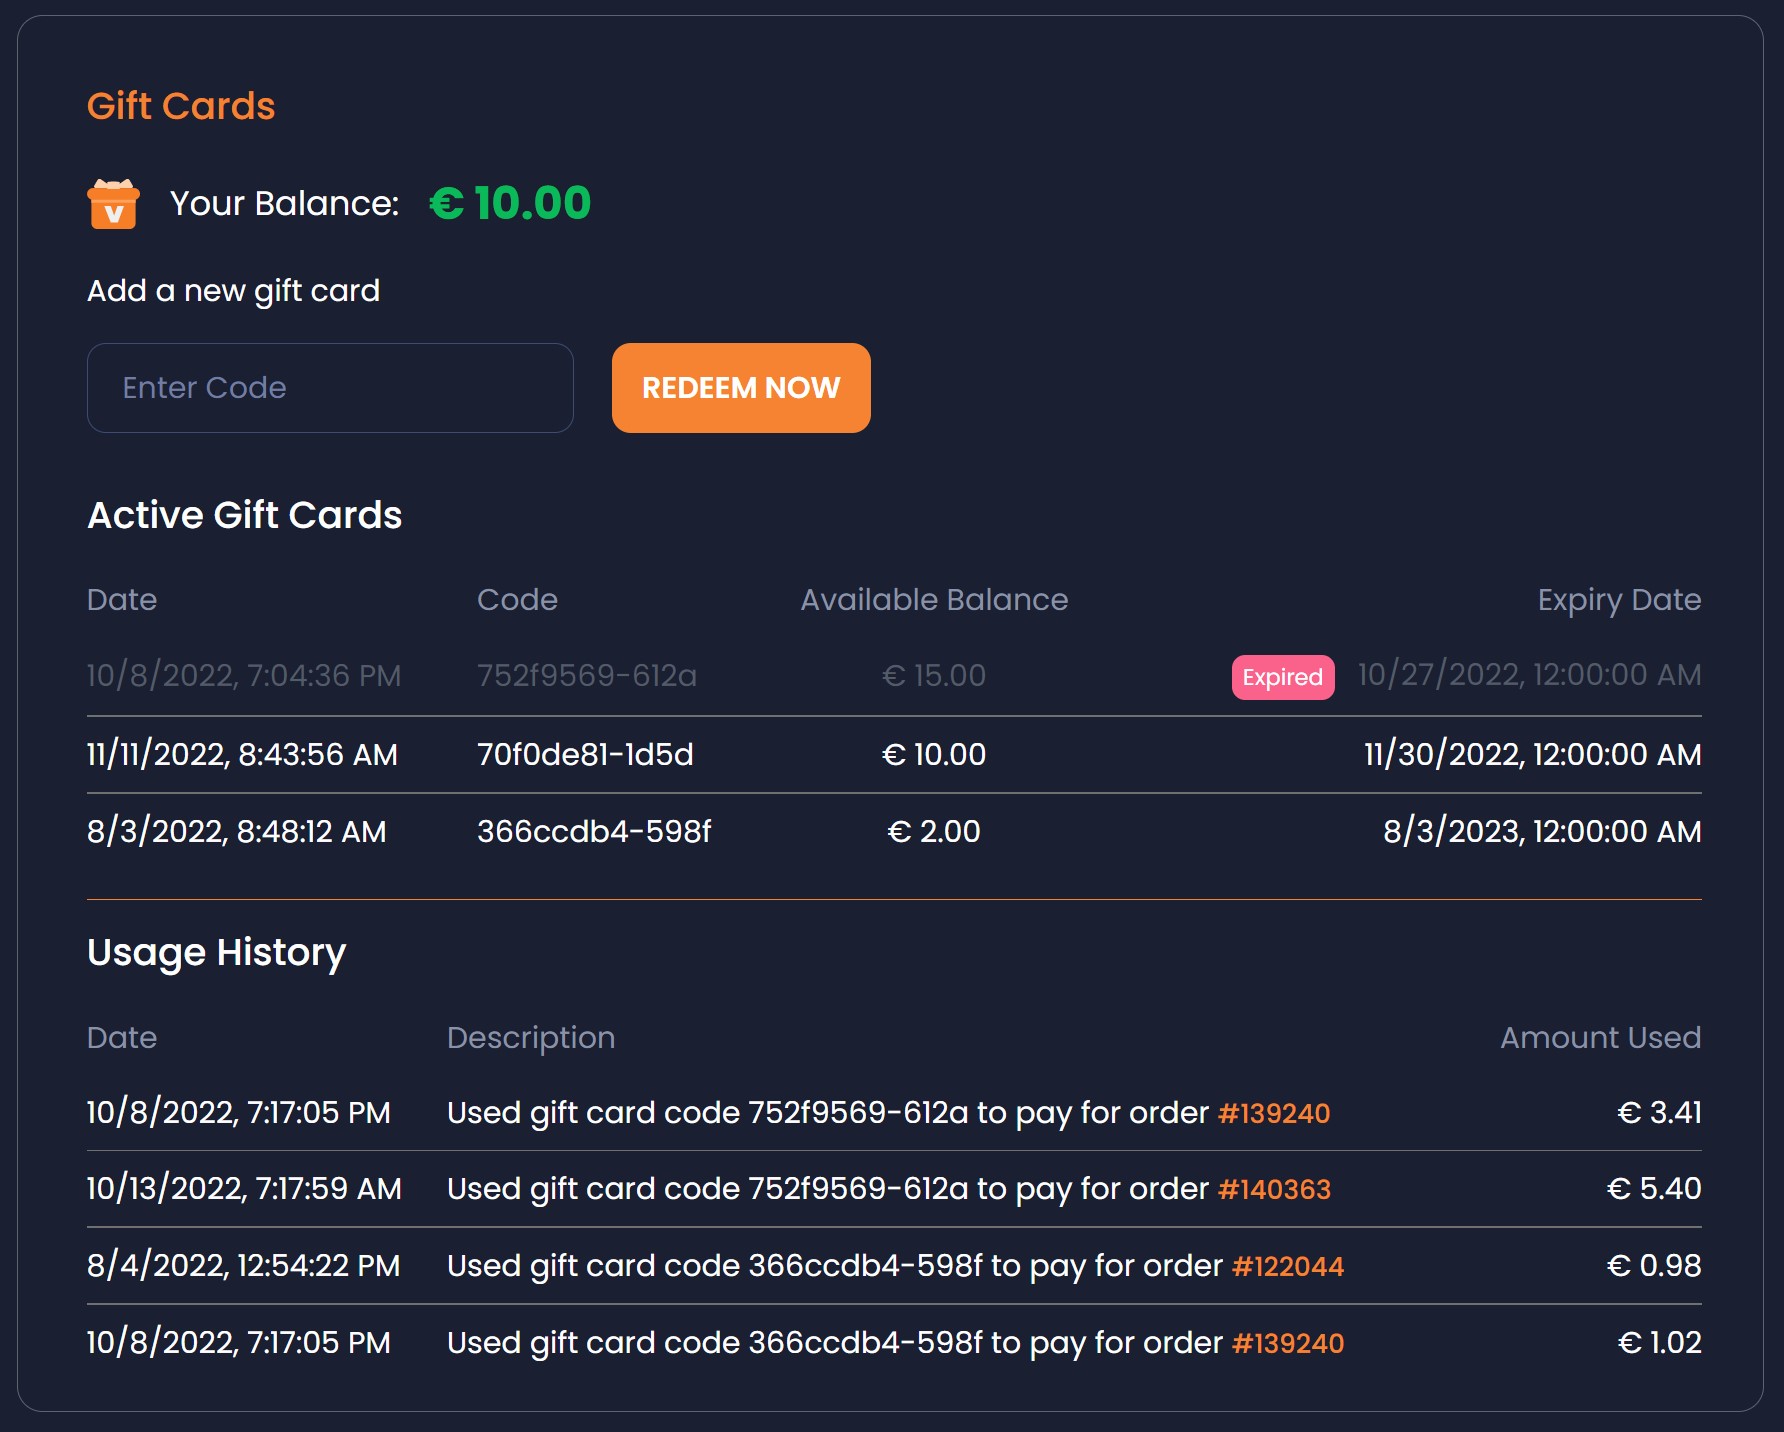Click the Available Balance column header
This screenshot has width=1784, height=1432.
(x=934, y=600)
